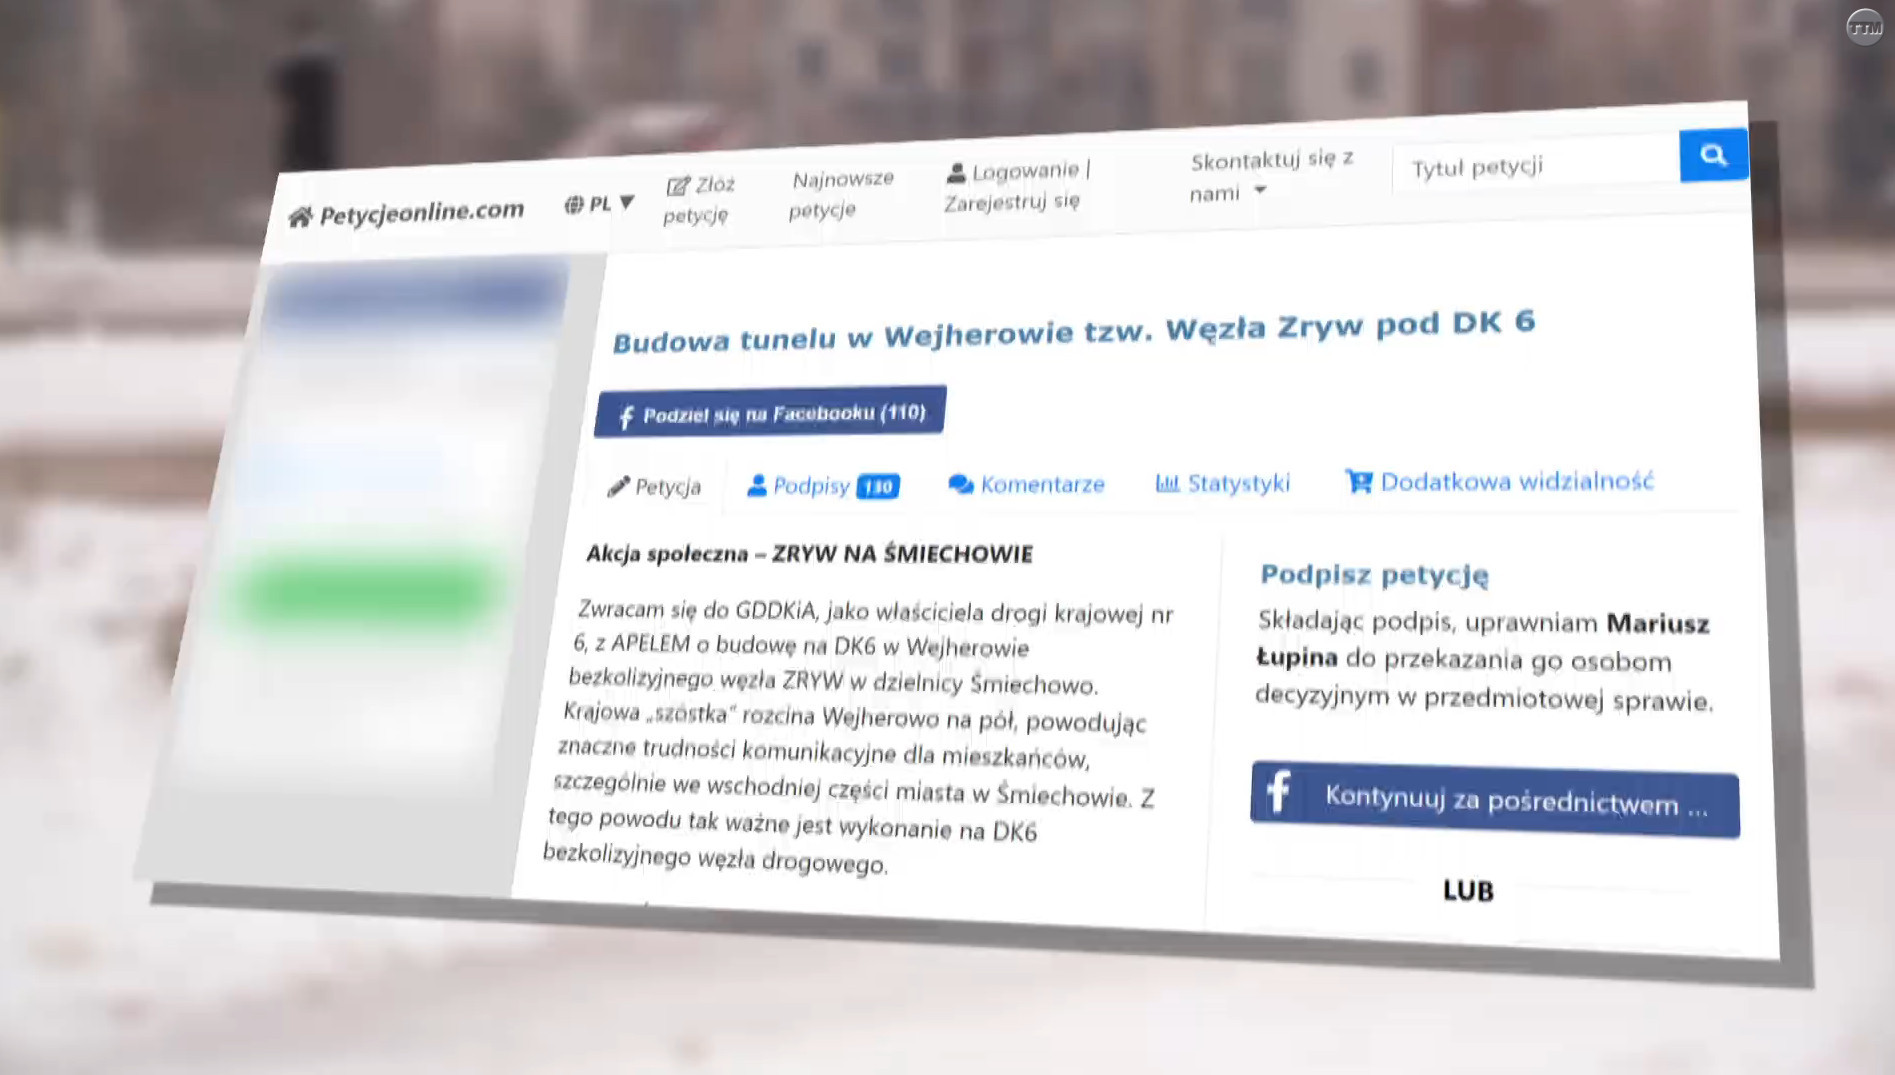Open the petition title heading link
This screenshot has width=1895, height=1075.
point(1073,331)
